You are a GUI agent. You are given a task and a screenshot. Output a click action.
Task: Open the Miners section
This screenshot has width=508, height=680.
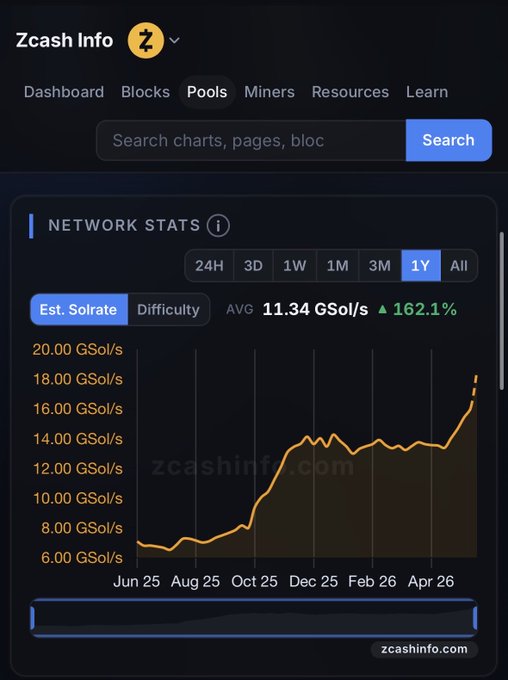pos(269,92)
